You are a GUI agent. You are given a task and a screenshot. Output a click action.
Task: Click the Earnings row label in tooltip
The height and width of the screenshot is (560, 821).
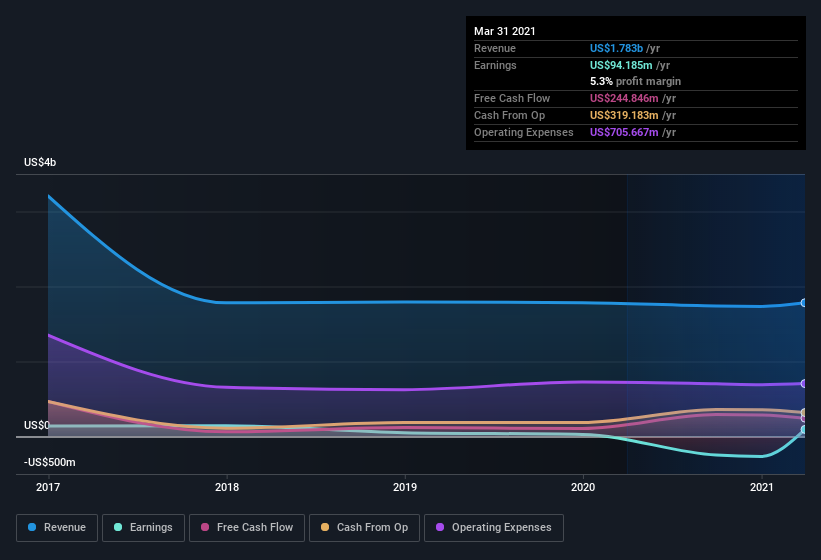point(495,65)
